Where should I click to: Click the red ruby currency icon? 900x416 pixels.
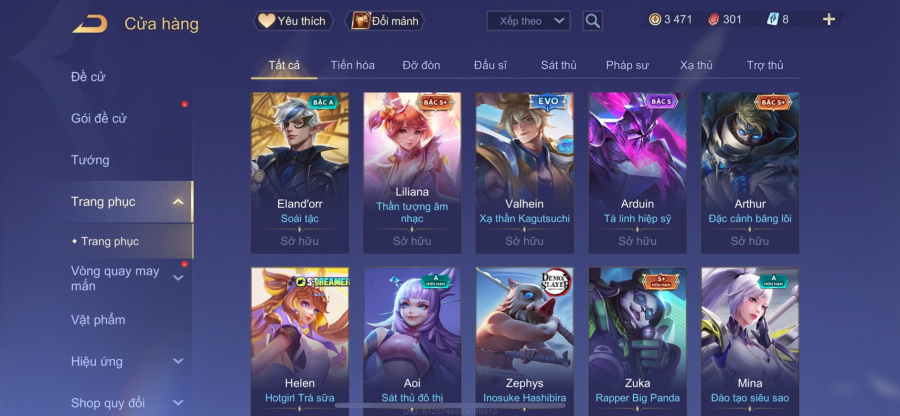pos(713,20)
